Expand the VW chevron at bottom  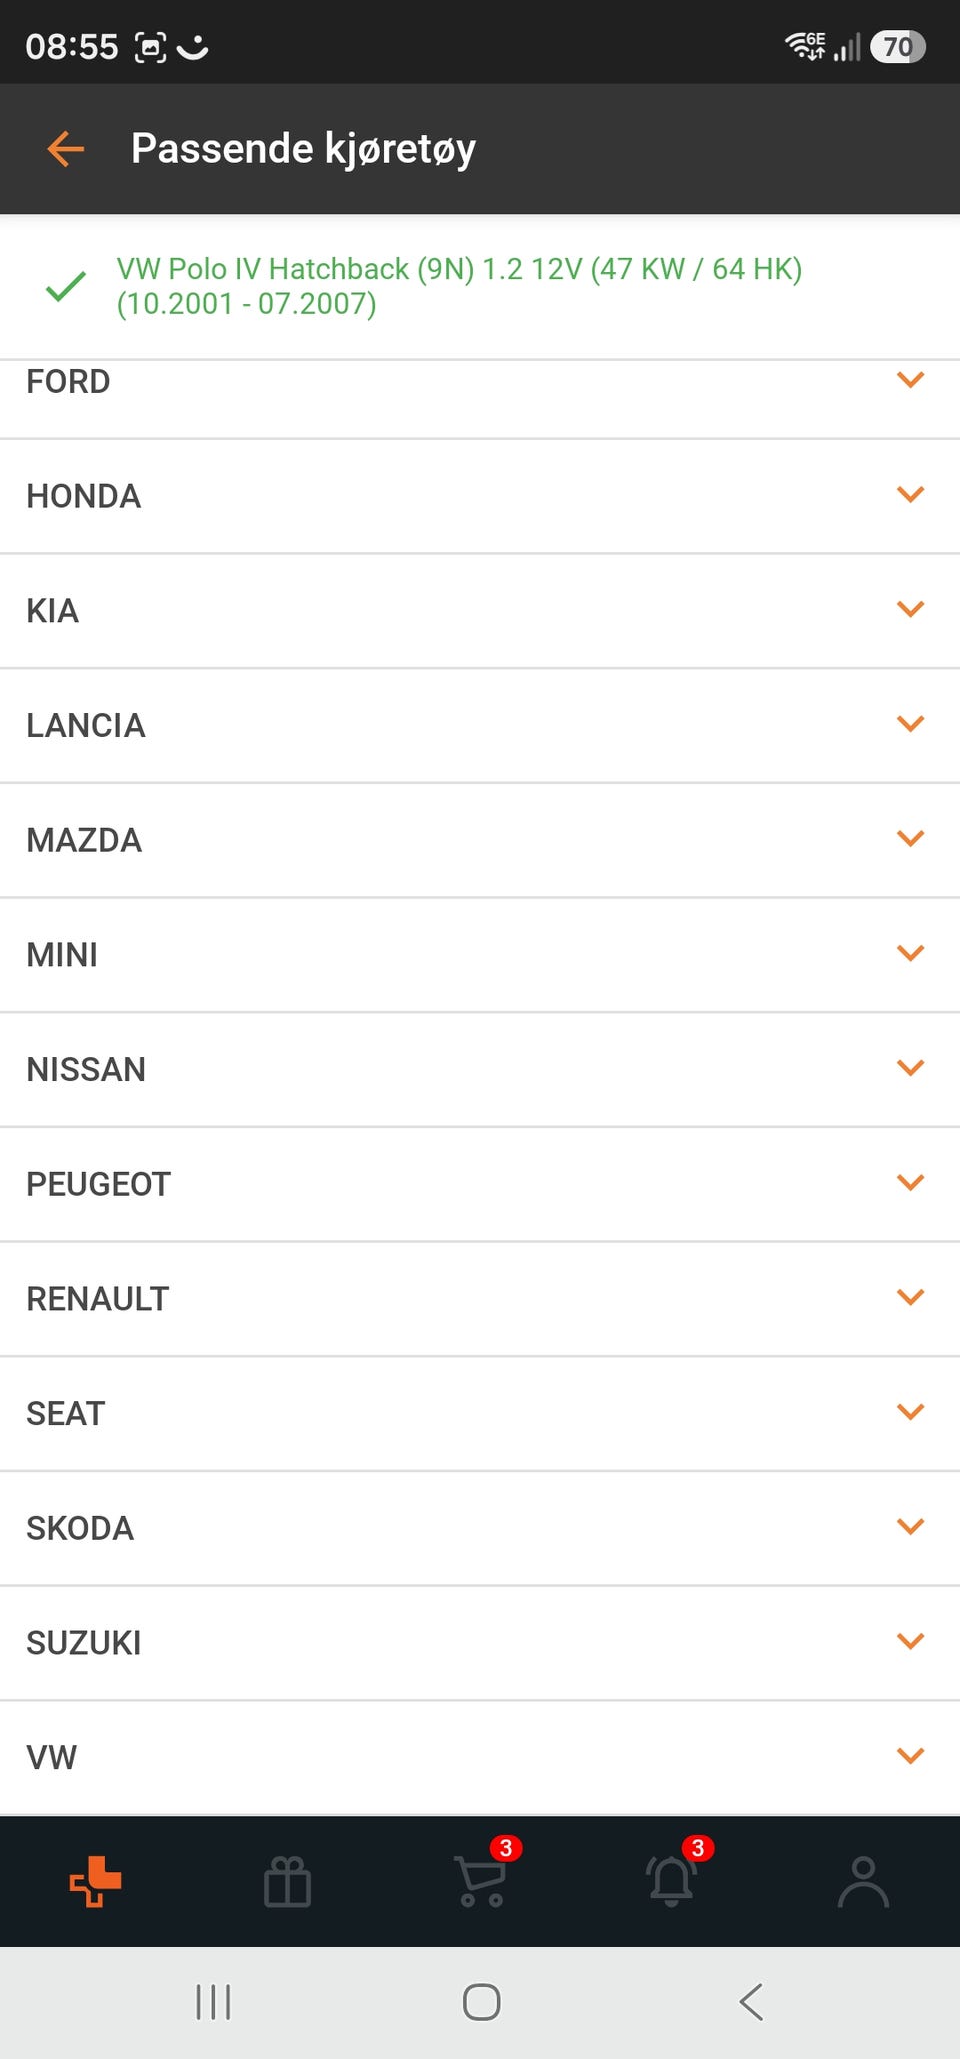click(910, 1756)
